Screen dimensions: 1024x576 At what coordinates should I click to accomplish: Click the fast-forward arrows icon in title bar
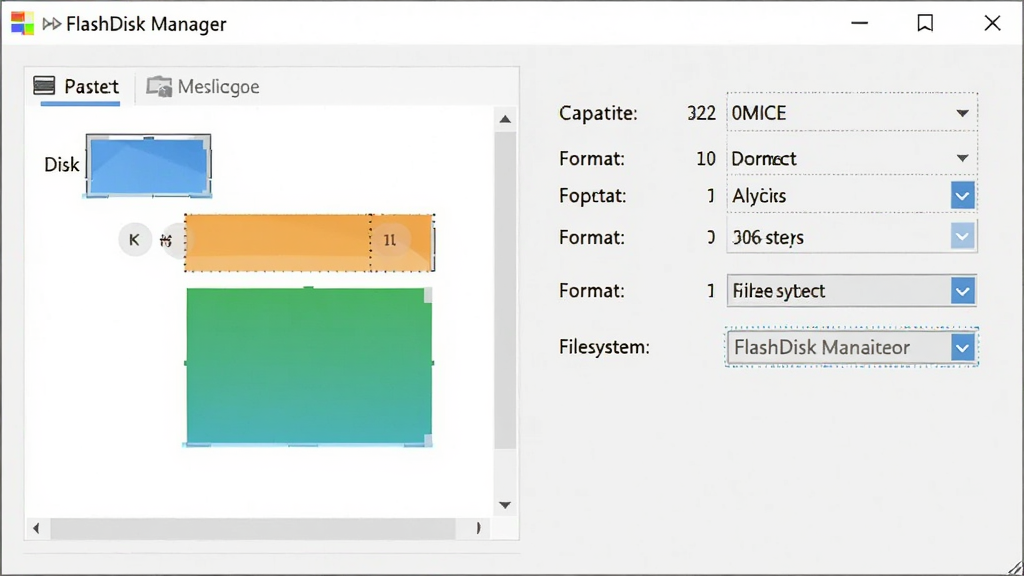pyautogui.click(x=52, y=24)
